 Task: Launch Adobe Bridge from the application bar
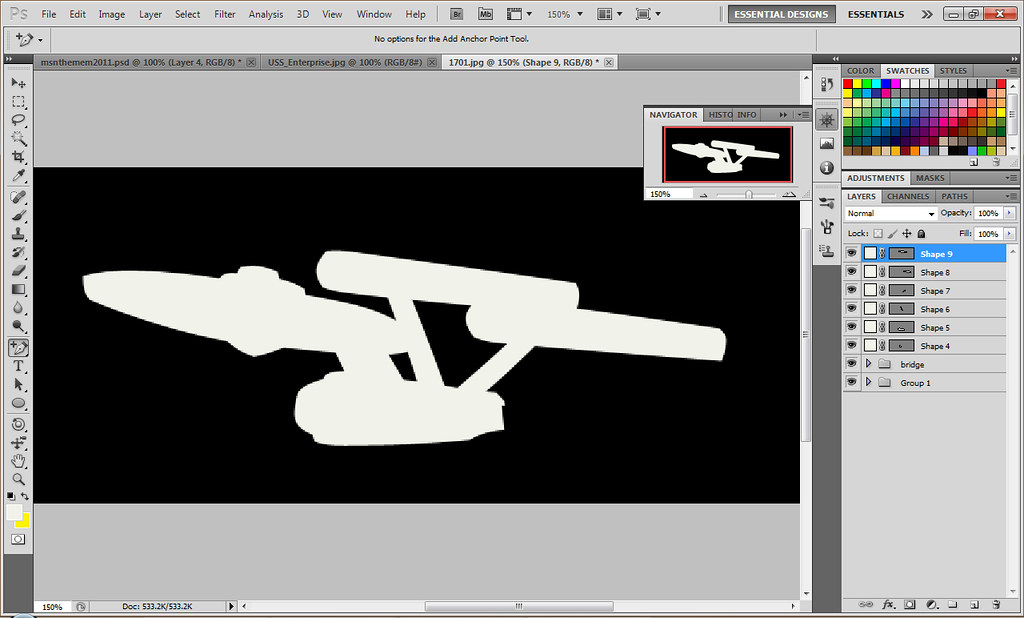pyautogui.click(x=456, y=14)
